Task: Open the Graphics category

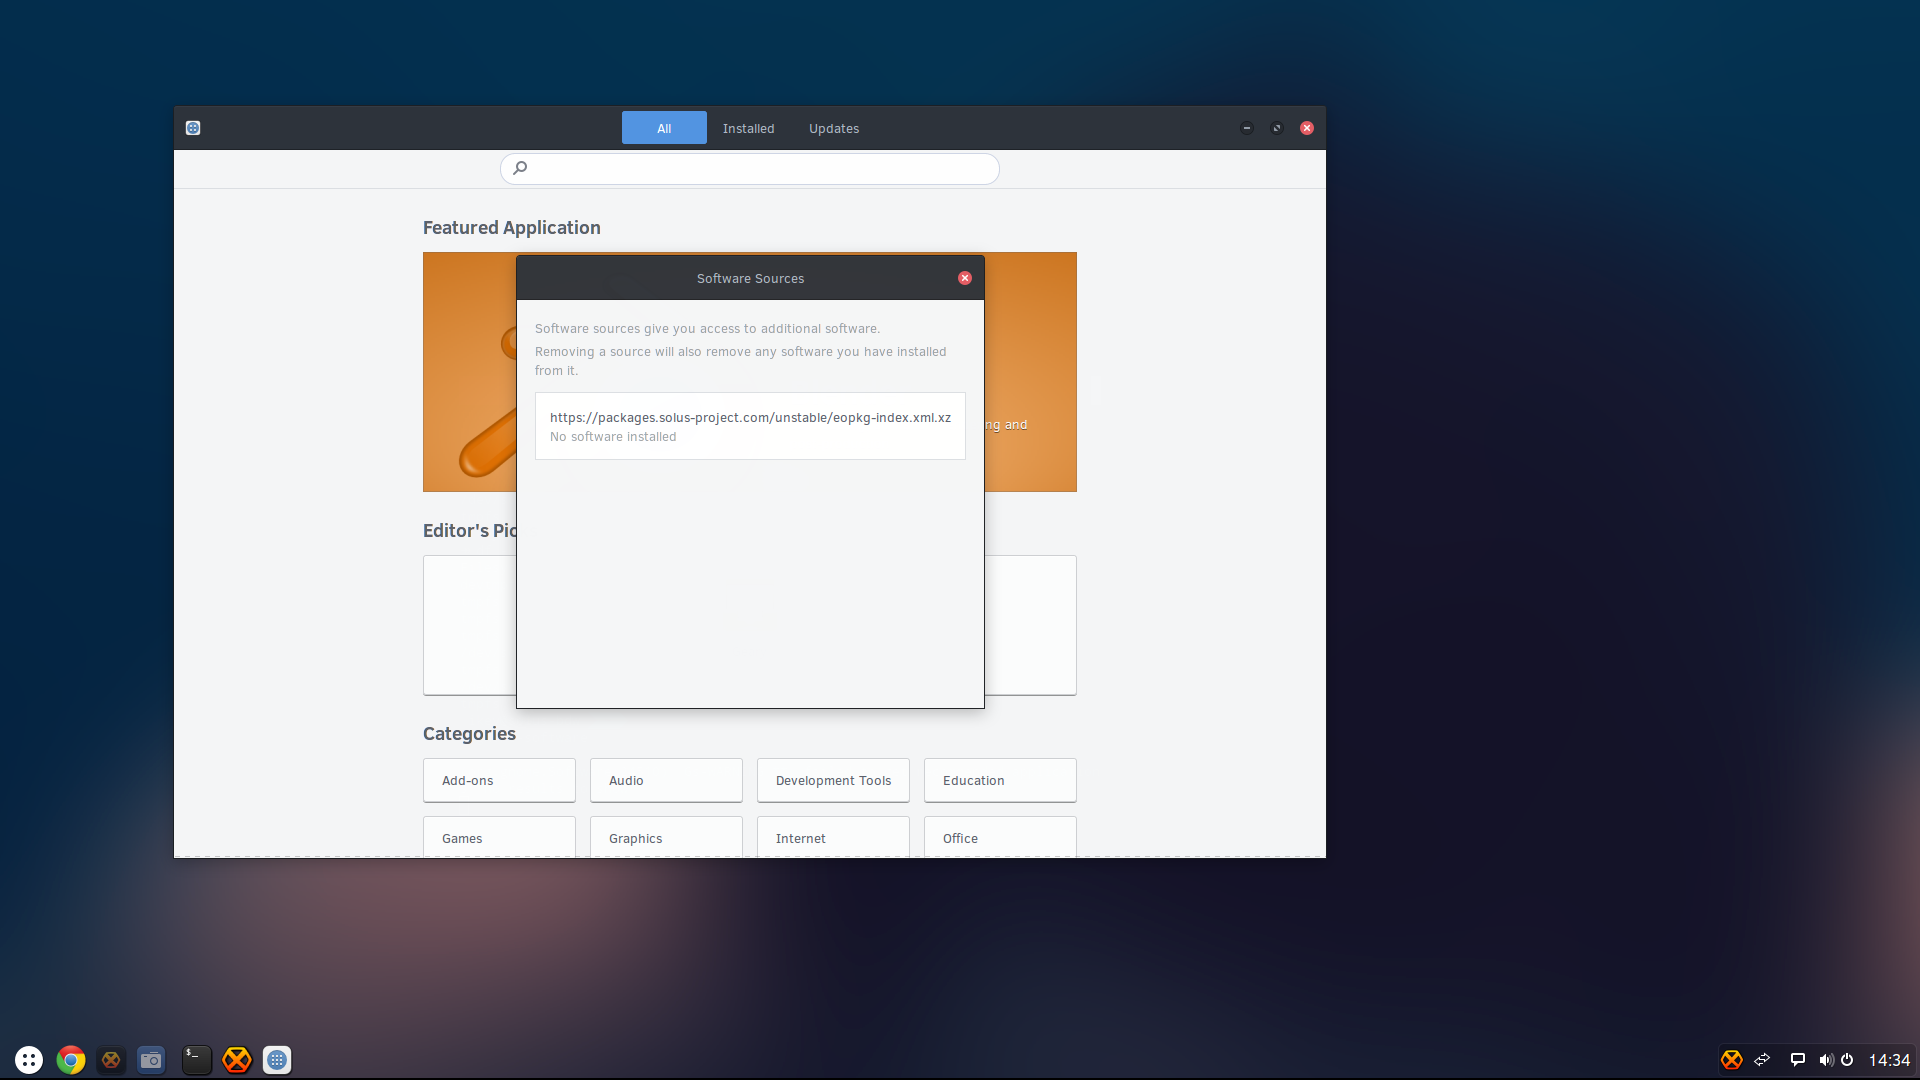Action: point(666,837)
